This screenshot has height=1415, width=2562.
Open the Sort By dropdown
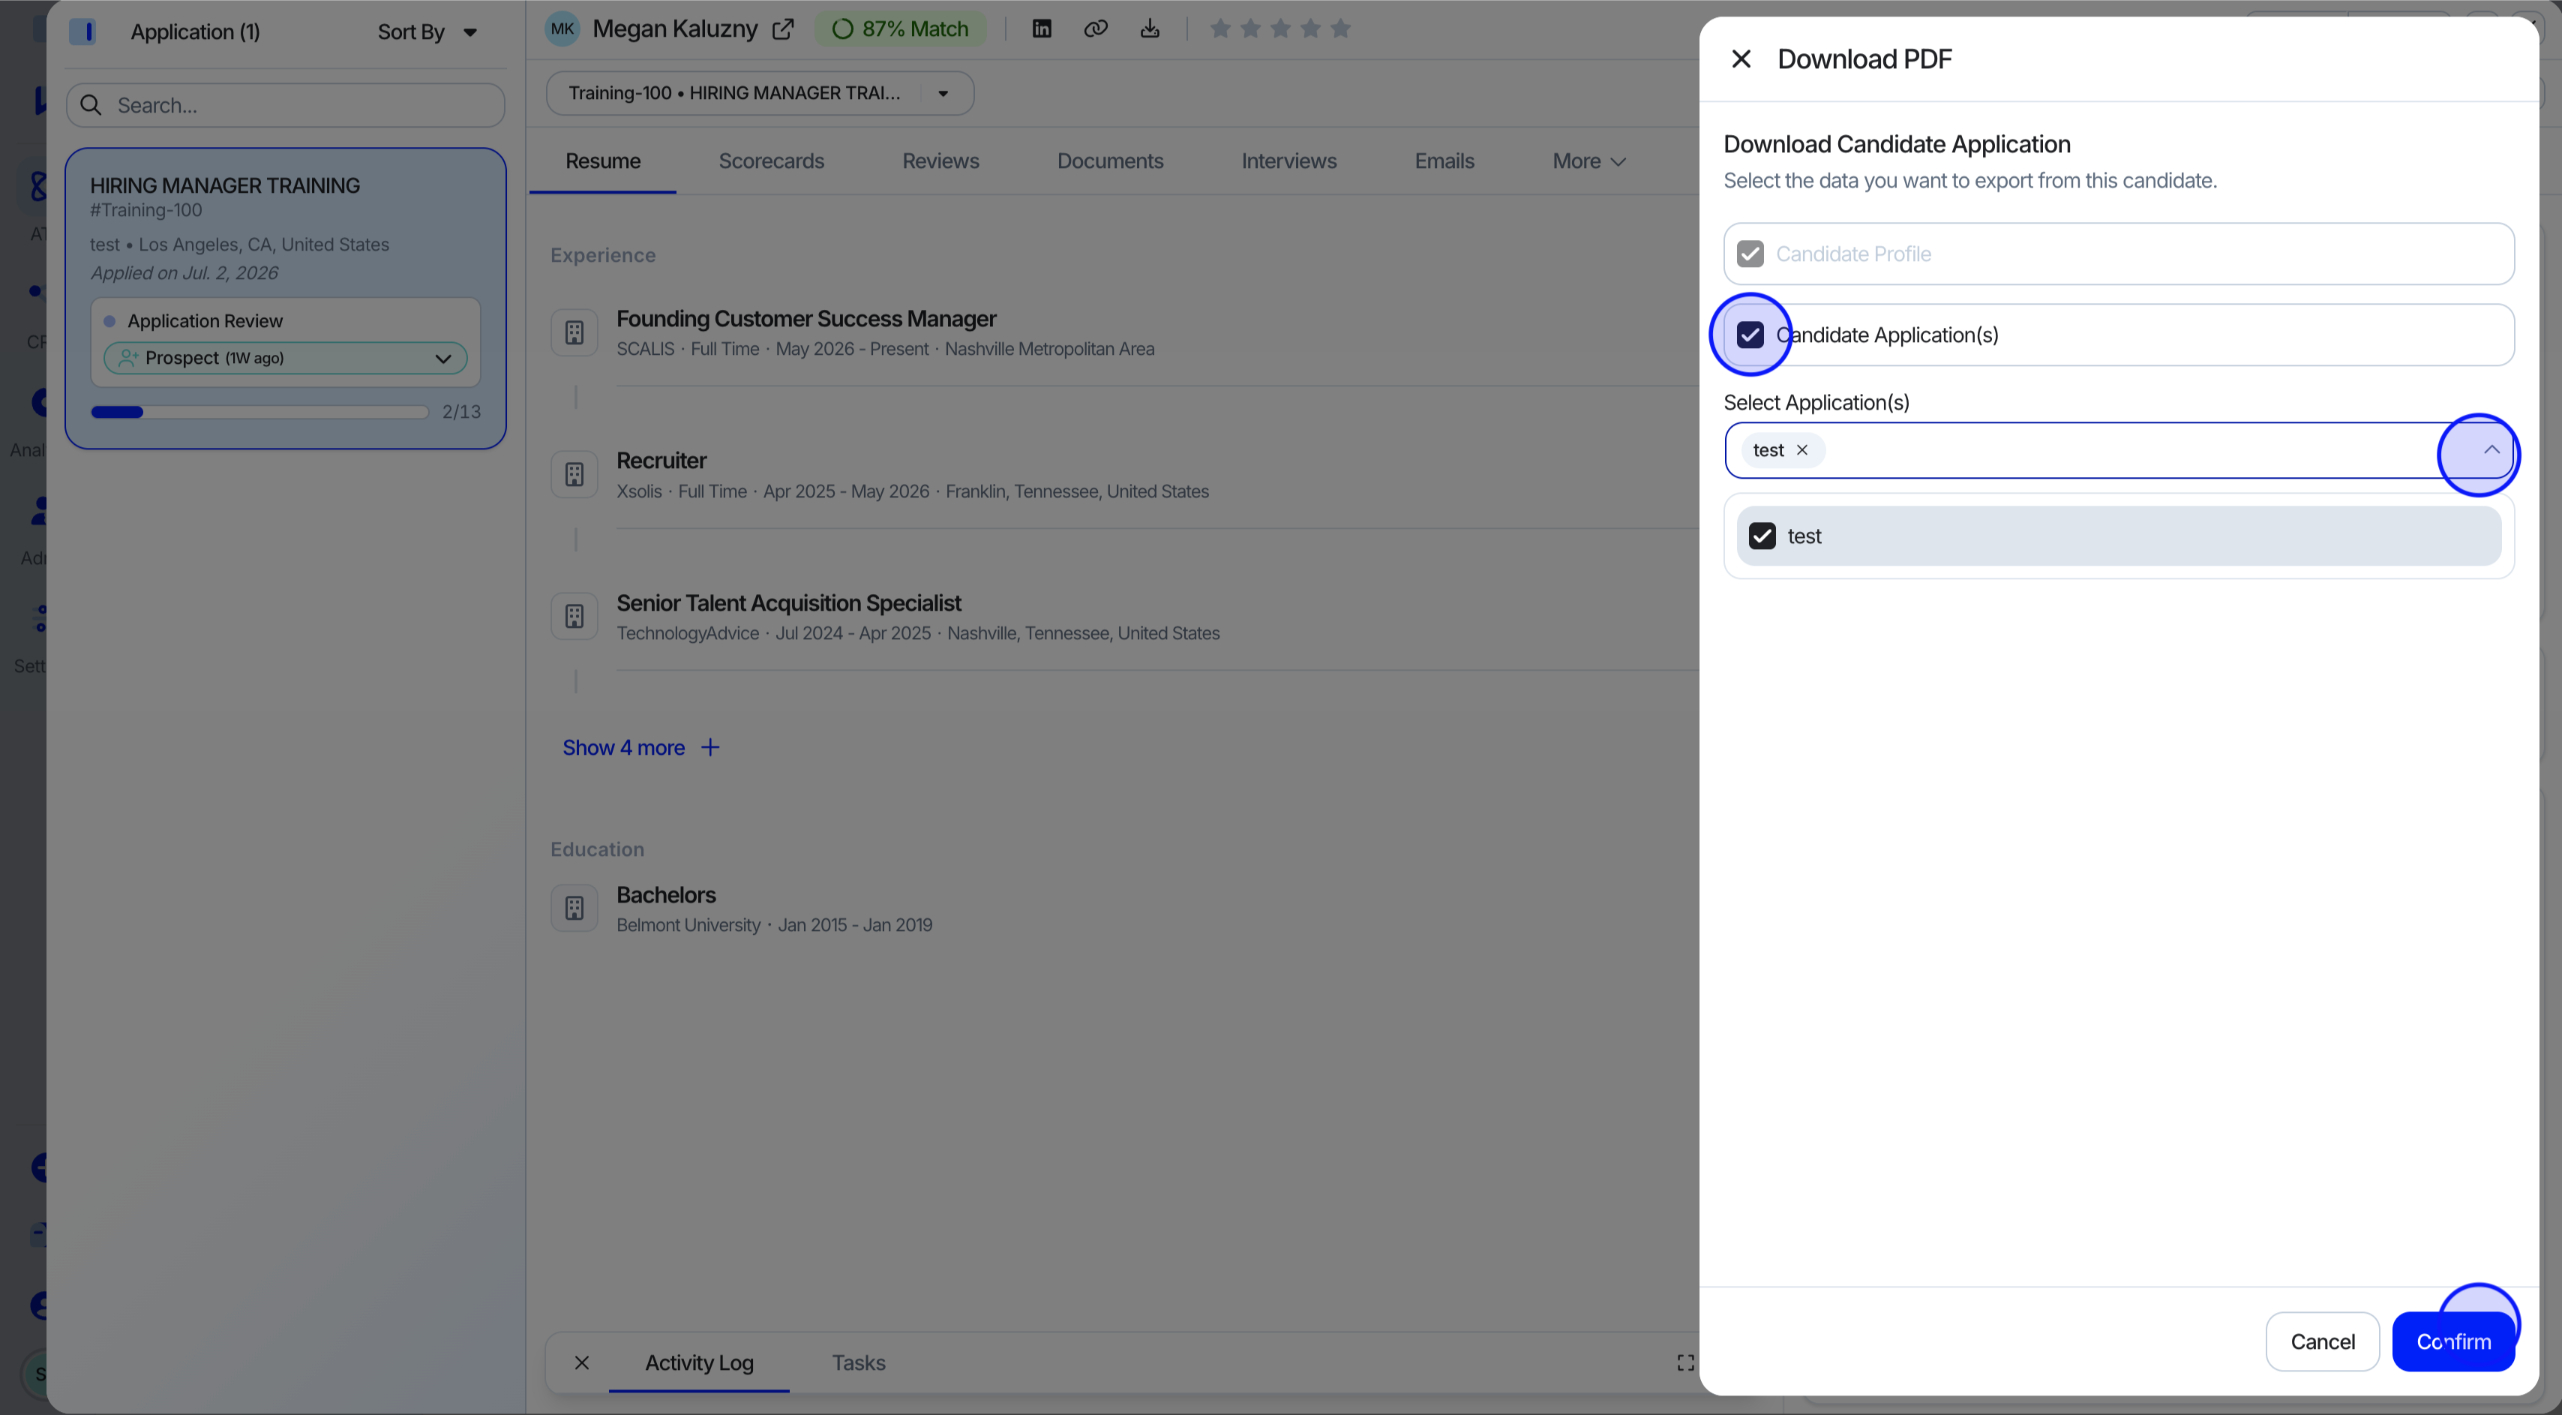[427, 32]
